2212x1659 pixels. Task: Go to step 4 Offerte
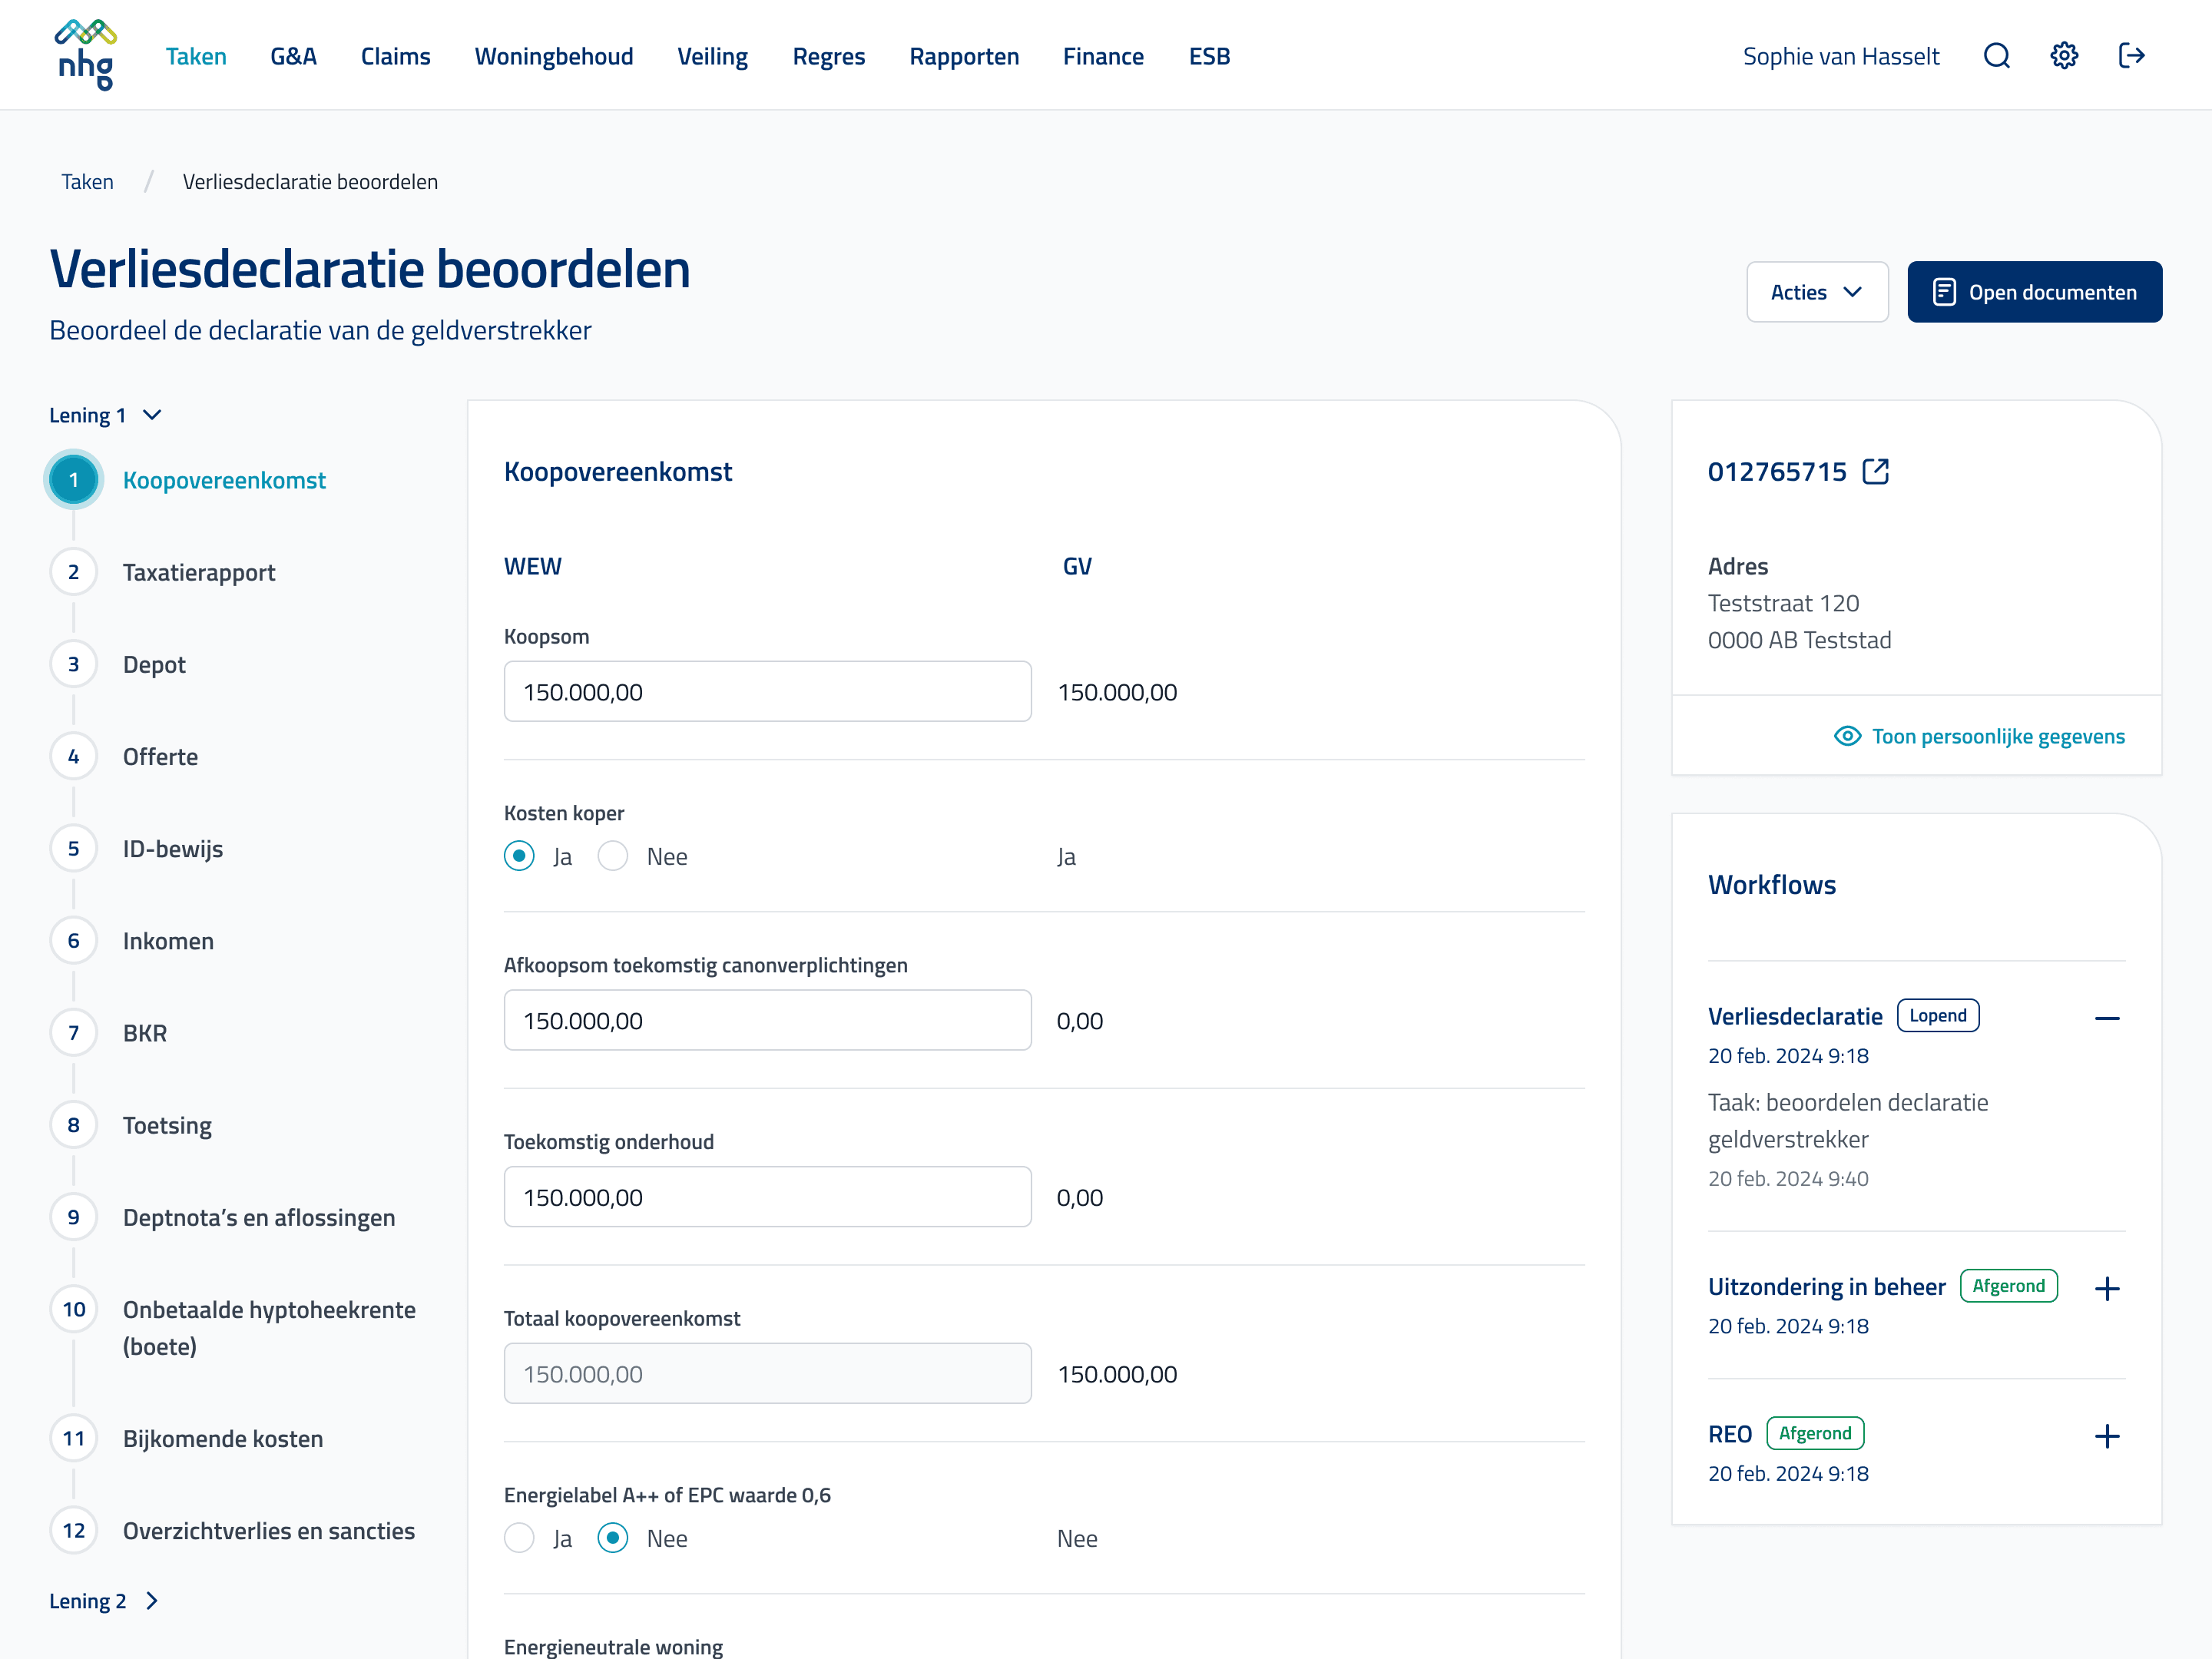tap(124, 756)
